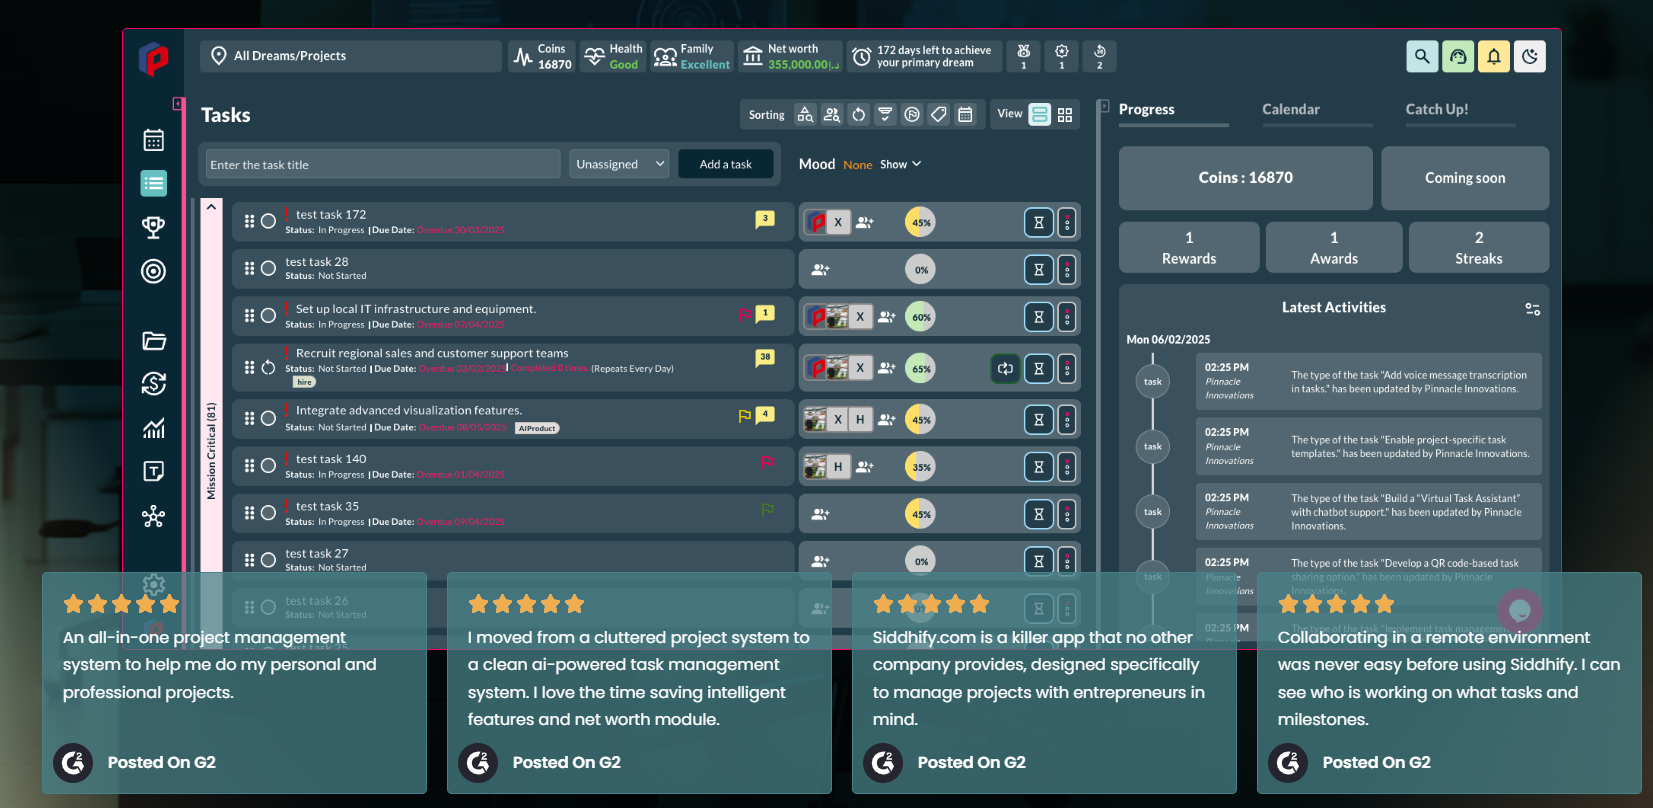Open the Coins 16870 stat in the top bar
Screen dimensions: 1653x810
click(542, 56)
